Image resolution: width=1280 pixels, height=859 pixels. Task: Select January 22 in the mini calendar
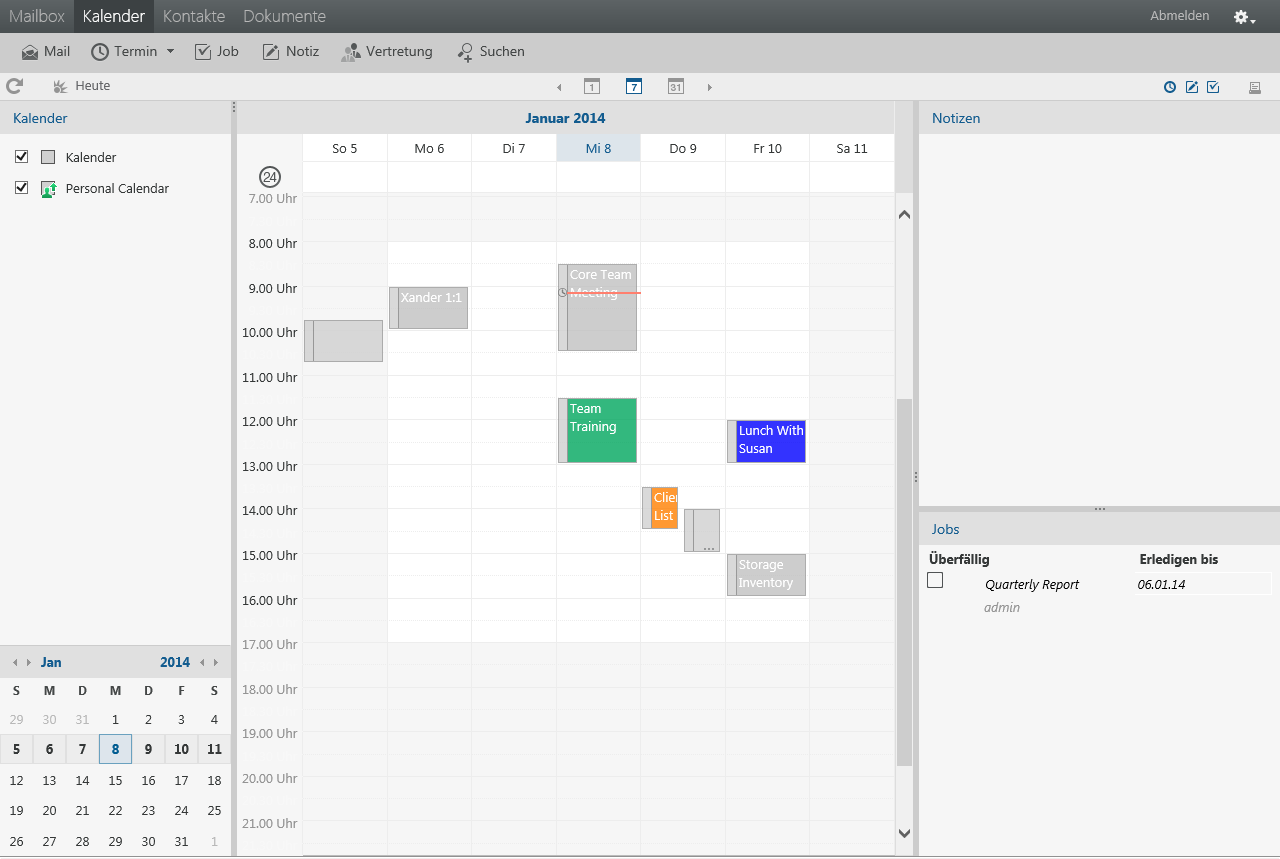click(x=115, y=811)
